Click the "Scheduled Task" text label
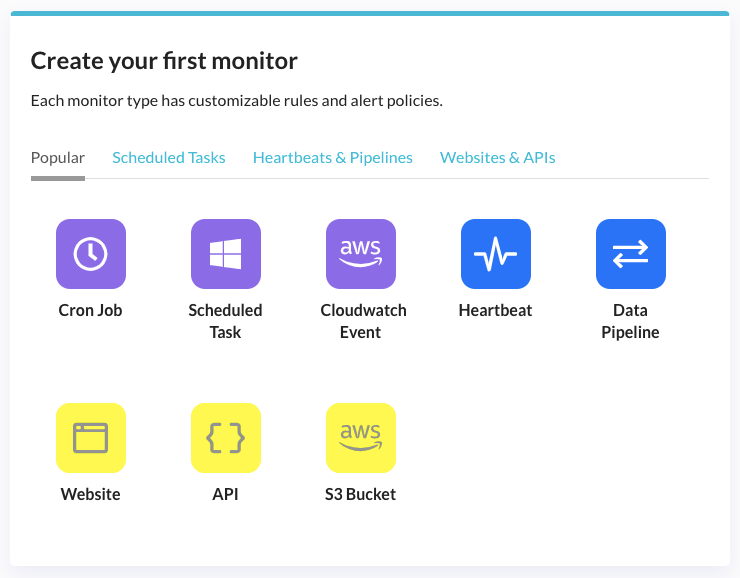The height and width of the screenshot is (578, 740). coord(225,321)
